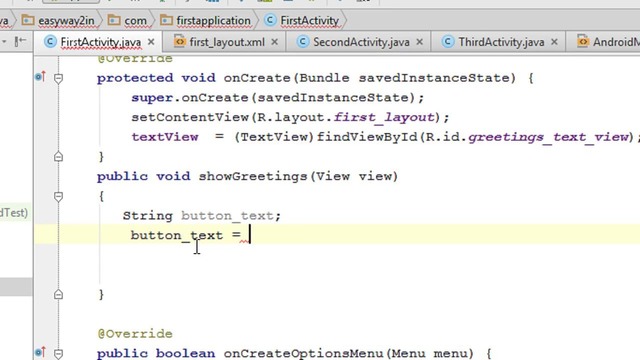640x360 pixels.
Task: Collapse the onCreateOptionsMenu method fold marker
Action: 58,354
